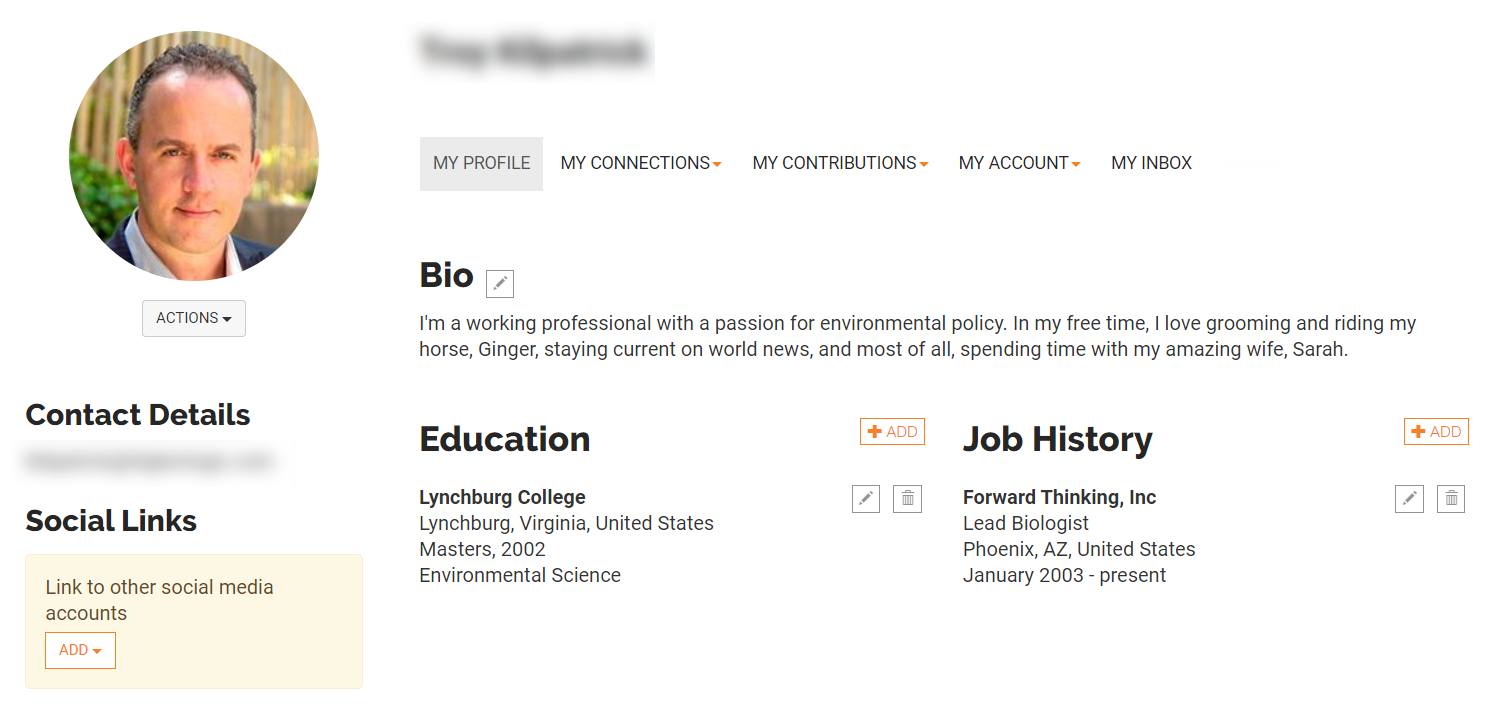
Task: Click the Forward Thinking, Inc title
Action: point(1059,497)
